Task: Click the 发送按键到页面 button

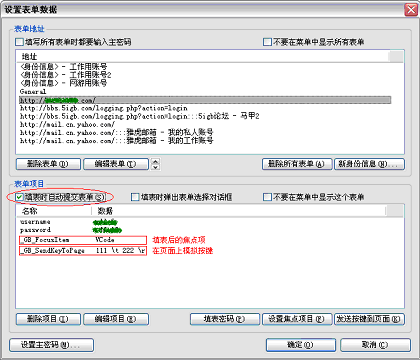Action: pos(369,319)
